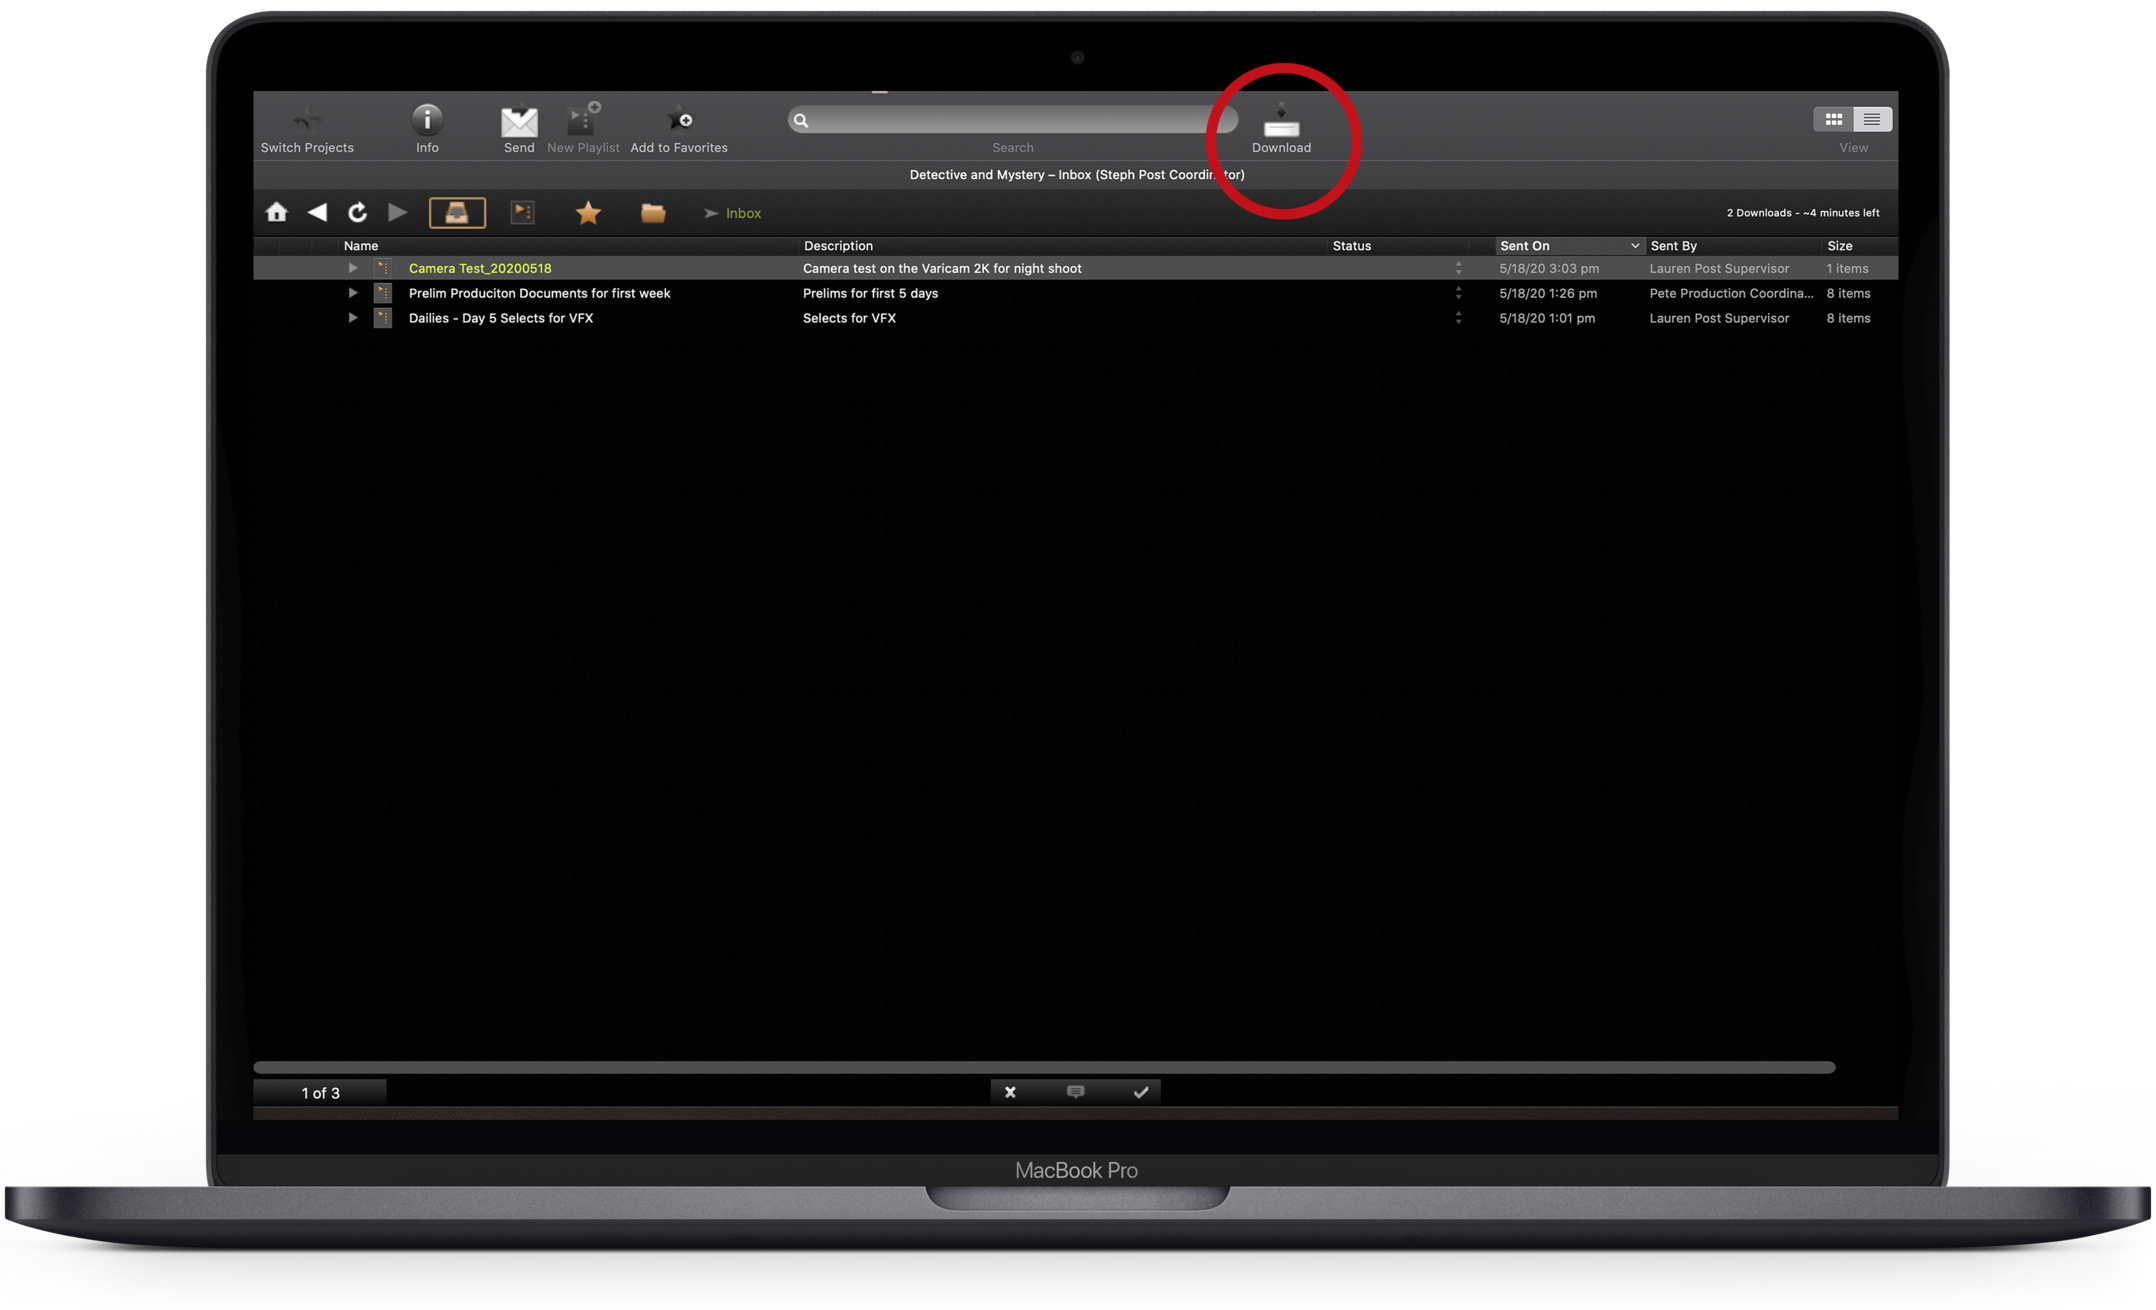Click the checkmark approve button
Image resolution: width=2156 pixels, height=1310 pixels.
(x=1140, y=1092)
